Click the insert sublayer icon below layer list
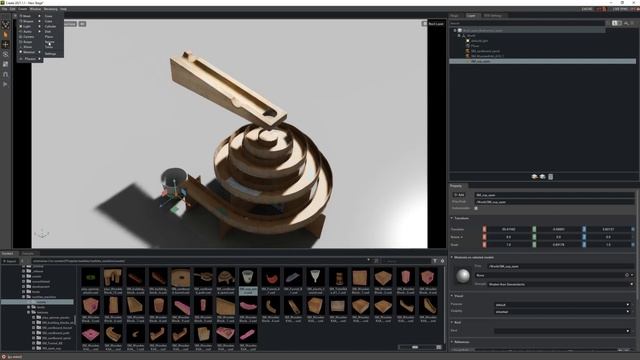This screenshot has height=360, width=640. tap(534, 177)
